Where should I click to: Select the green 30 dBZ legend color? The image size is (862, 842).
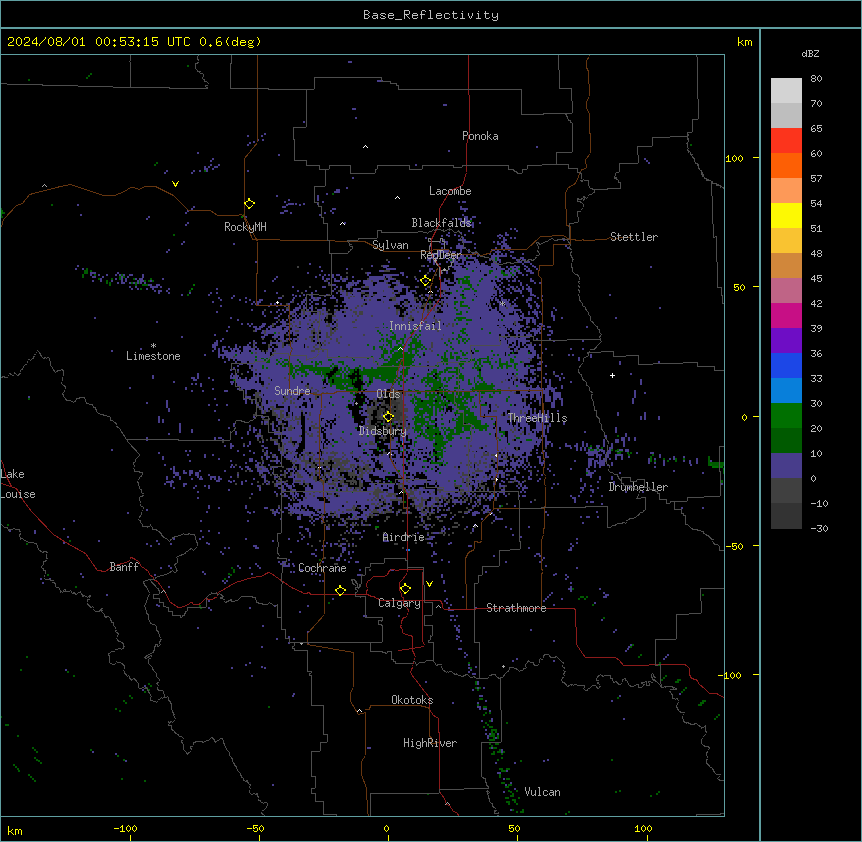pyautogui.click(x=786, y=416)
